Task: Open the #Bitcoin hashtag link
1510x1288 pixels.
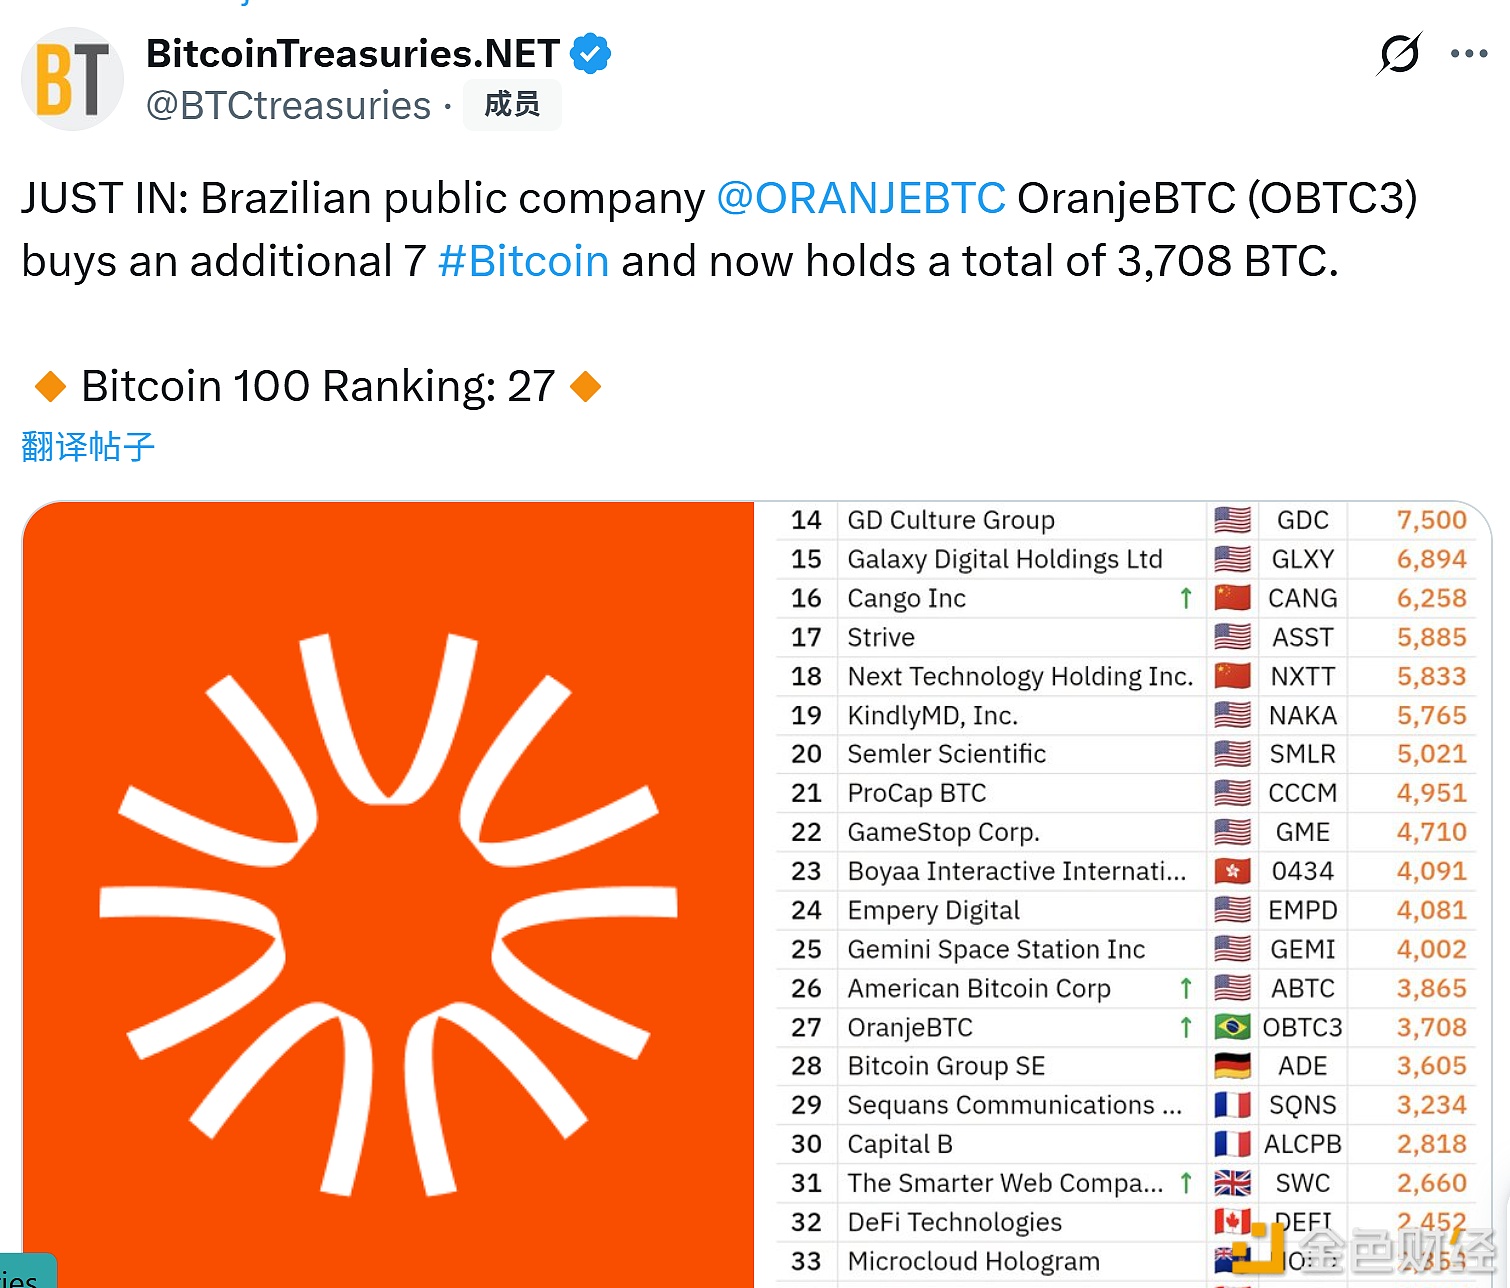Action: [523, 261]
